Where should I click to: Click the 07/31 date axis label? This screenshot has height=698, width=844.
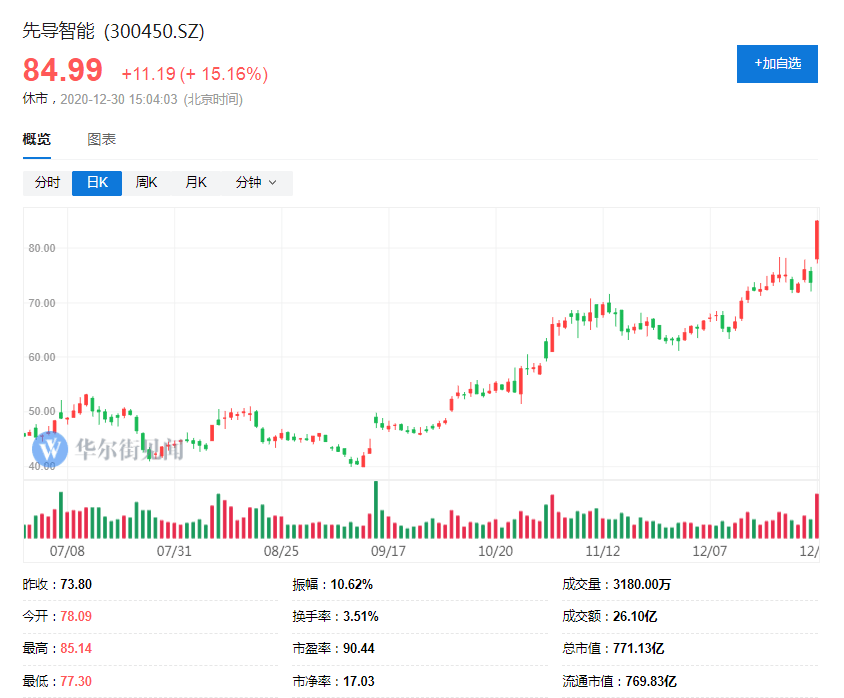point(174,551)
